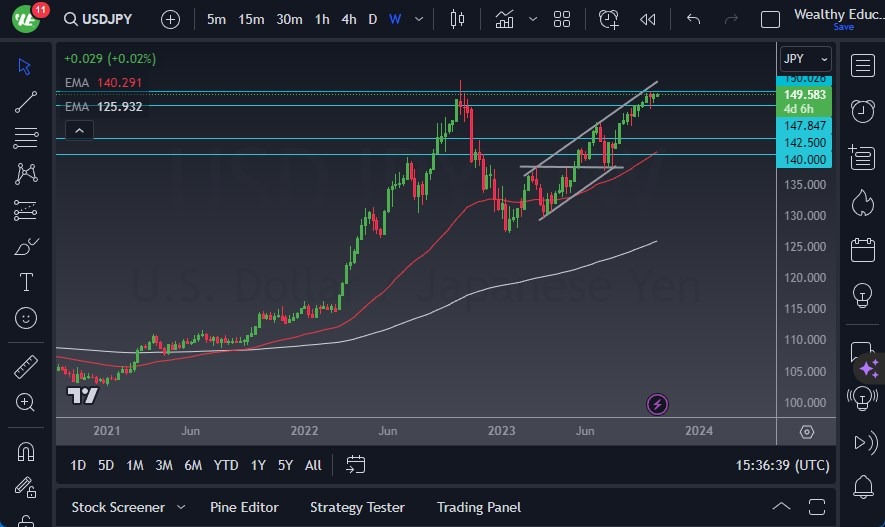Select the ruler measure tool
This screenshot has height=527, width=885.
coord(27,366)
